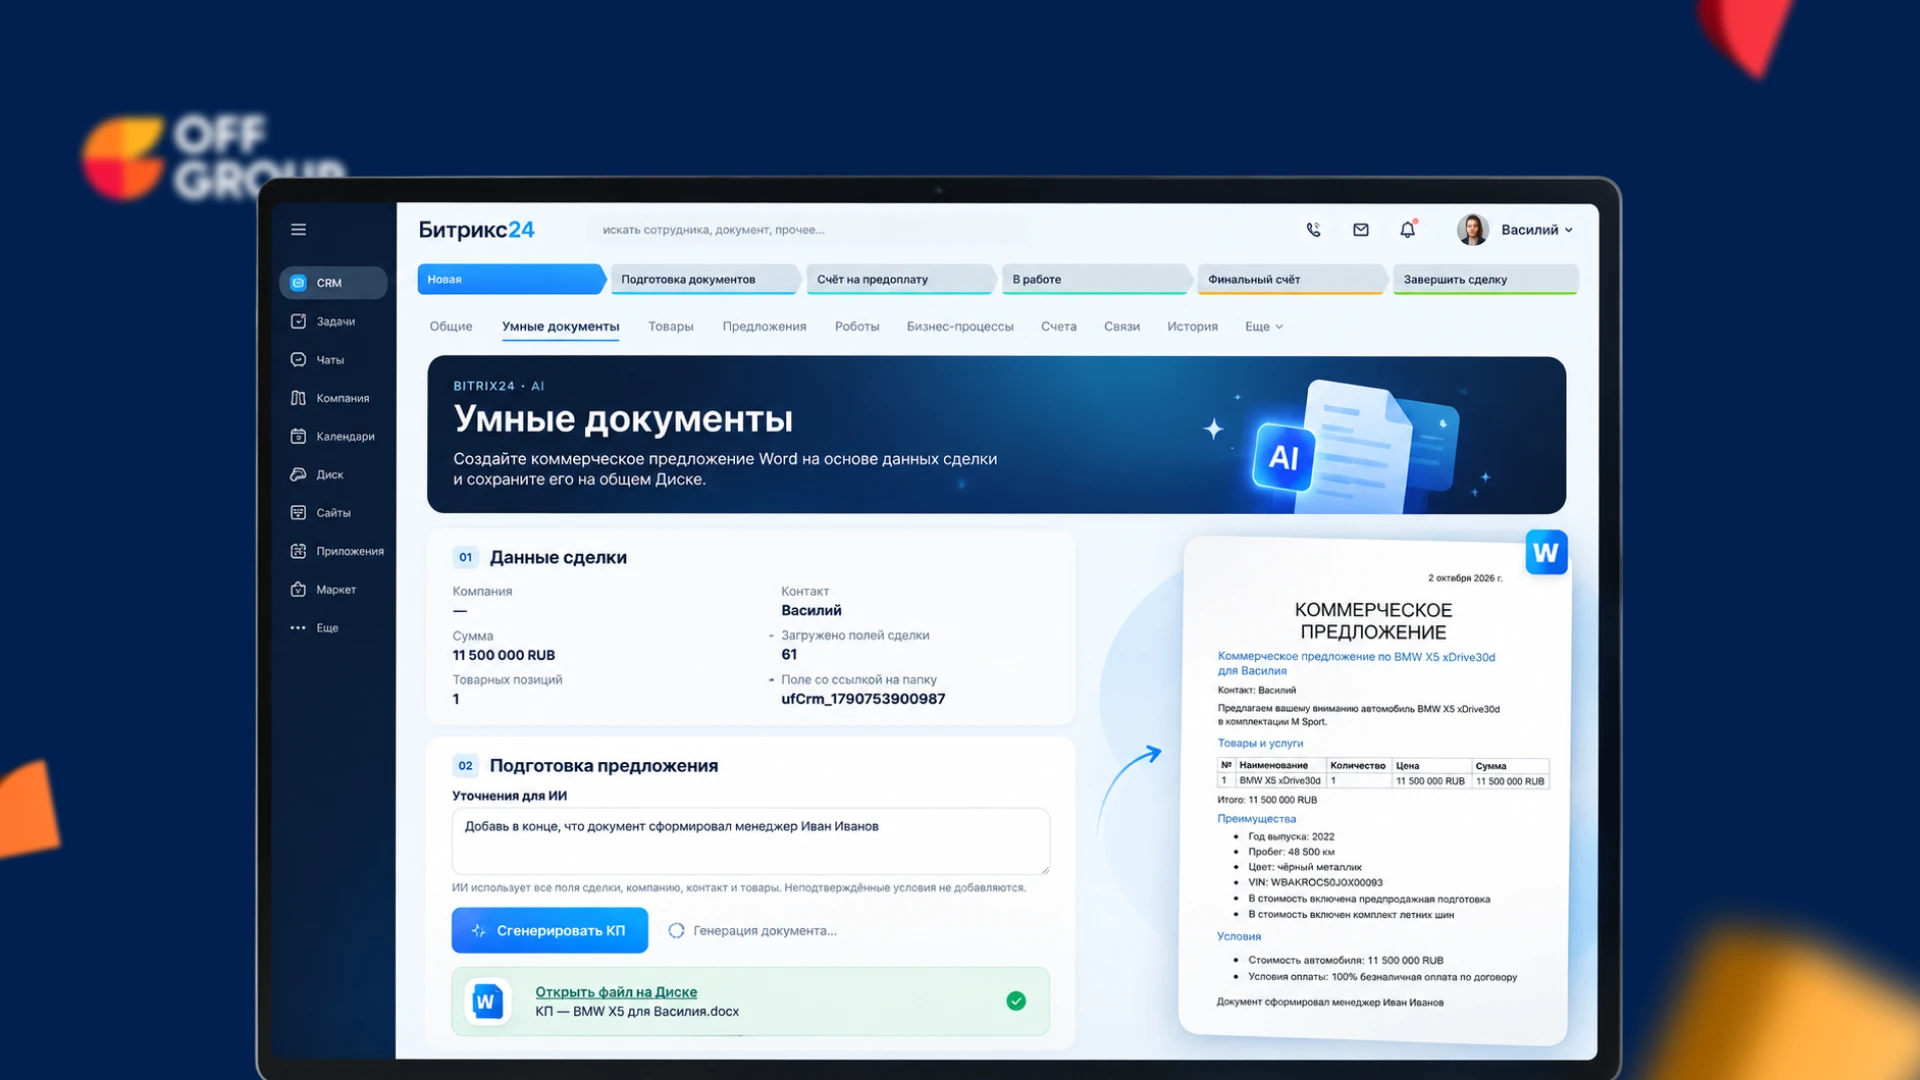Open Диск icon in sidebar
This screenshot has width=1920, height=1080.
(x=298, y=475)
